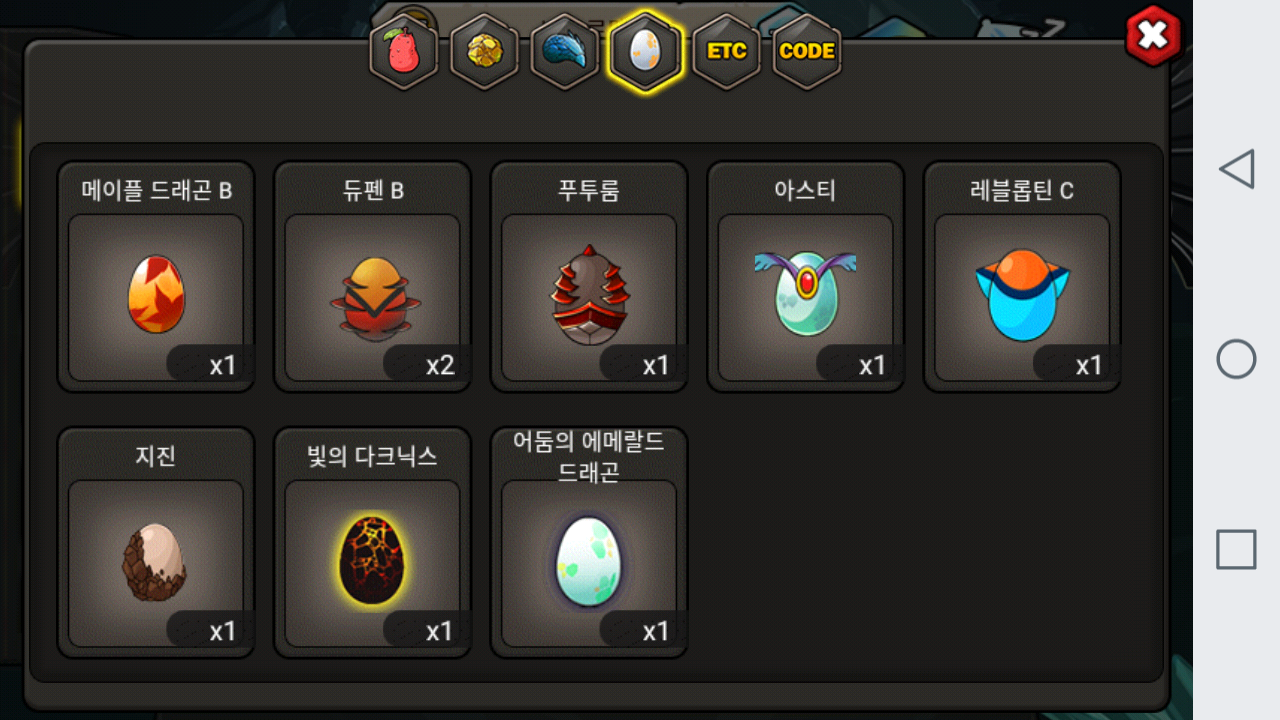Select the glowing lava 빛의 다크닉스 egg

point(373,543)
